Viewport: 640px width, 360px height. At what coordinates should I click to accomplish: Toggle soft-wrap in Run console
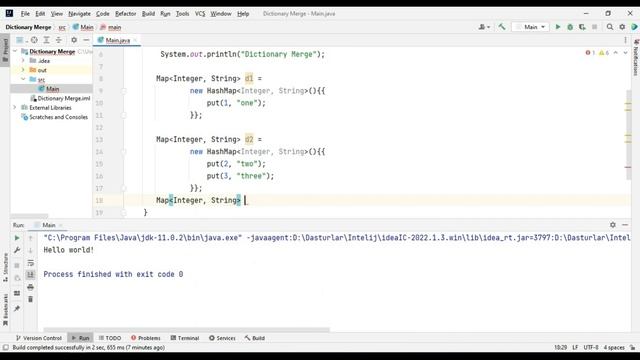31,263
